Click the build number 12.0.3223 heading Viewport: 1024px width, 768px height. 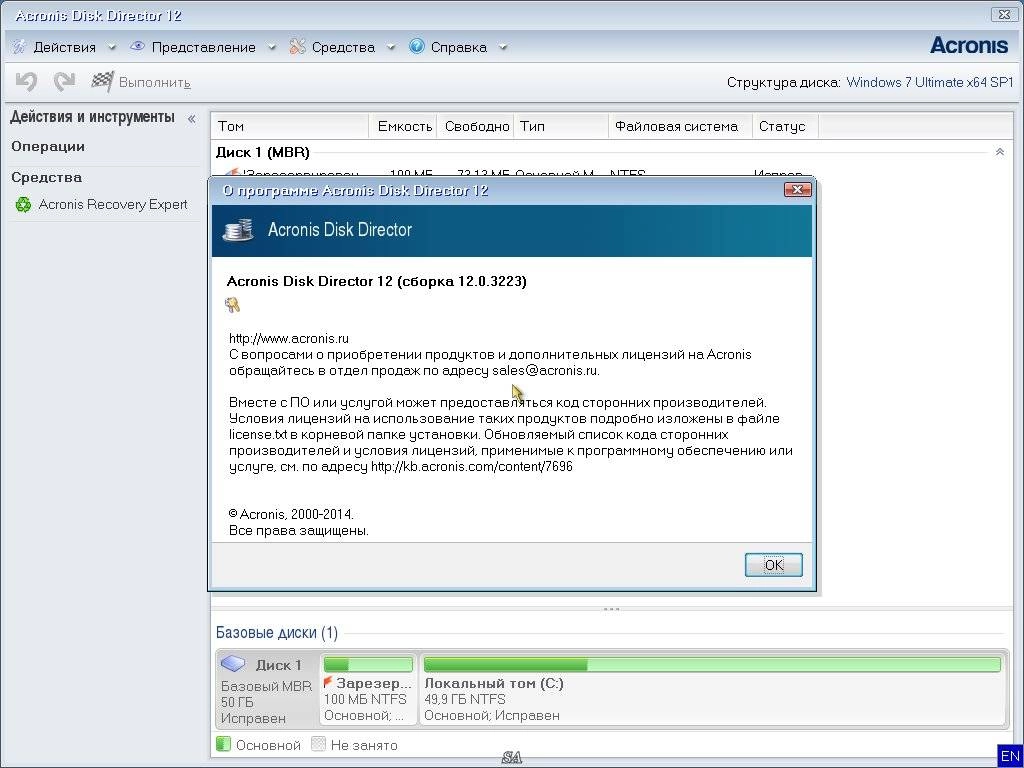tap(376, 281)
